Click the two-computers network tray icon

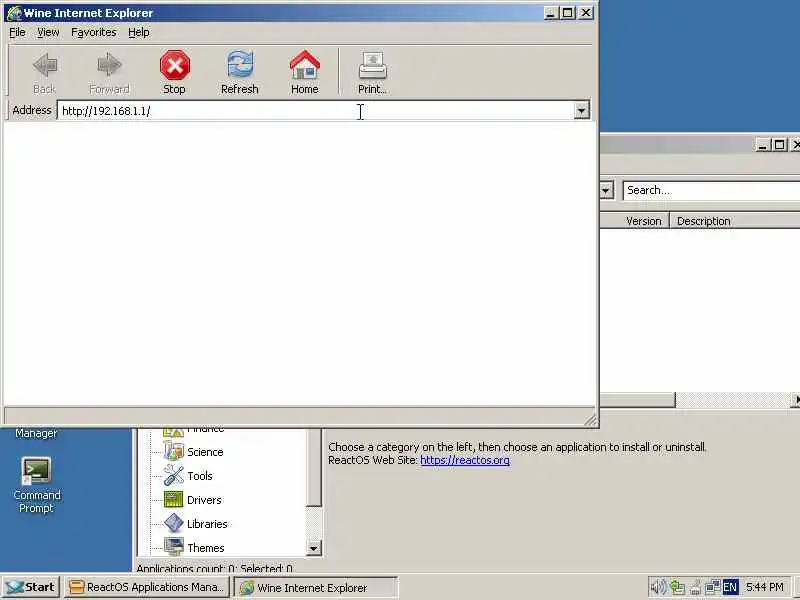coord(713,587)
